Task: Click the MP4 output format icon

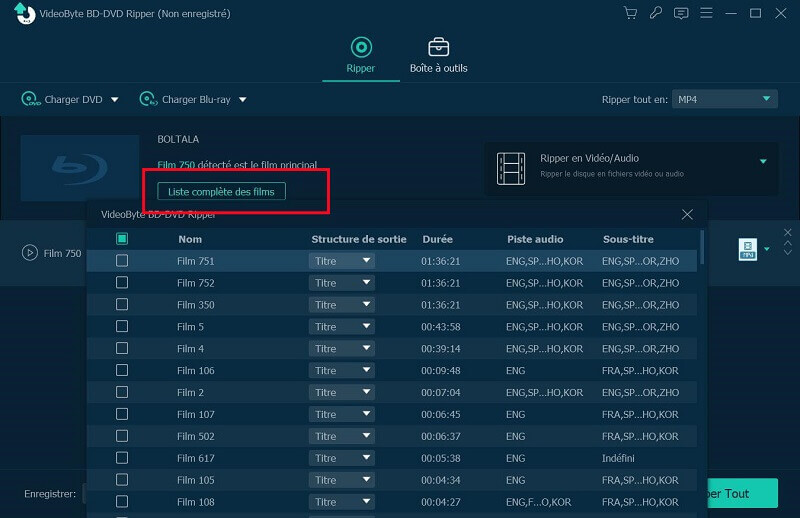Action: click(x=747, y=249)
